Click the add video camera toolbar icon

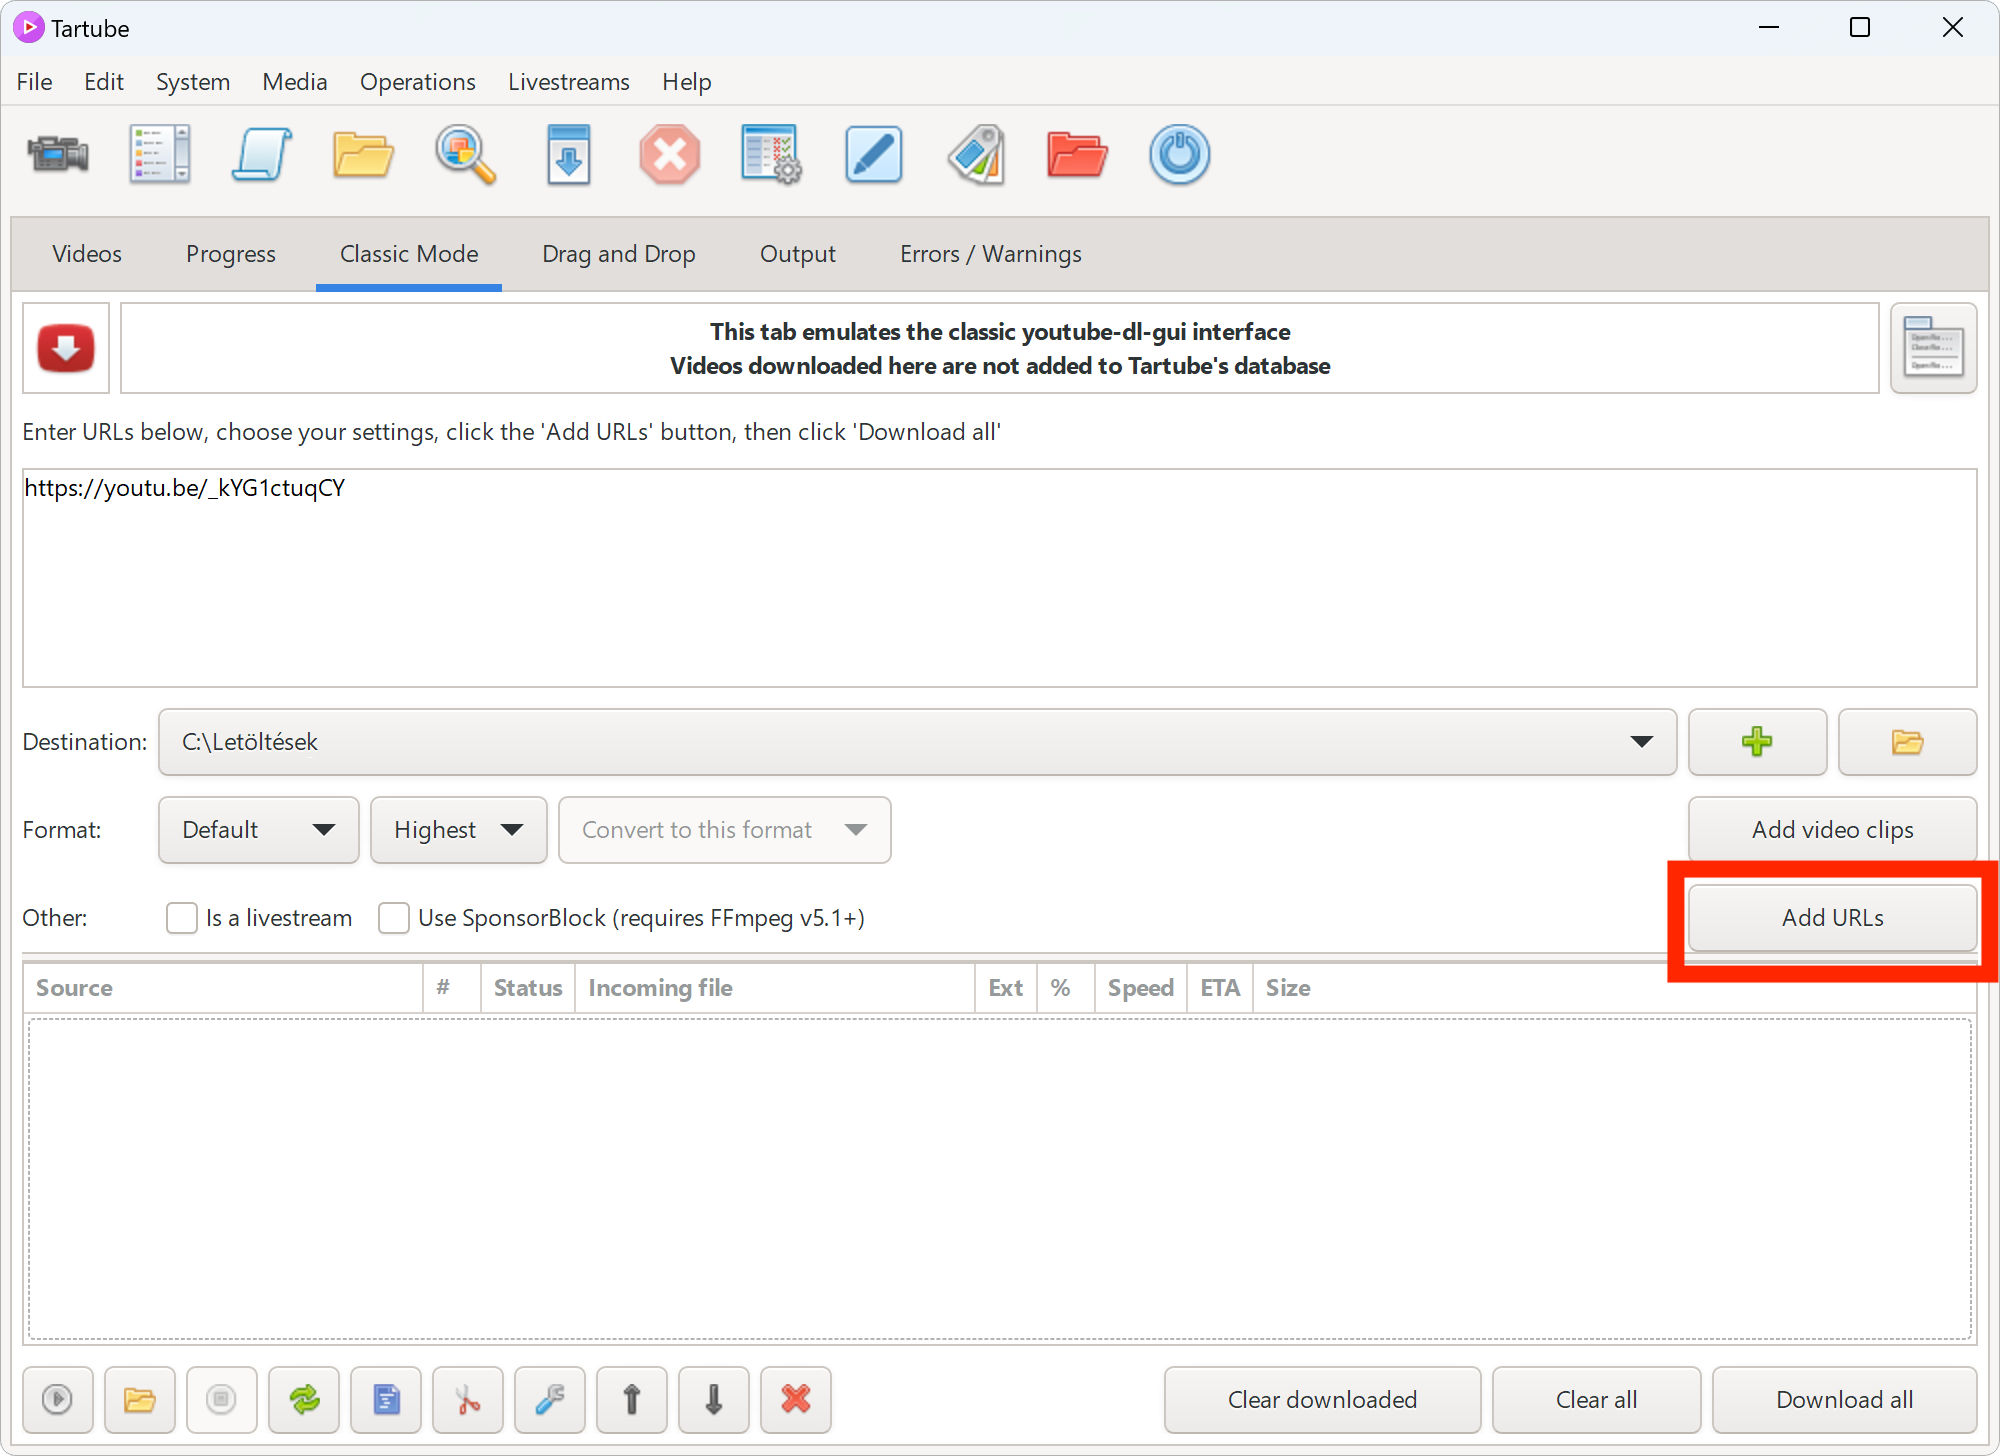[58, 155]
